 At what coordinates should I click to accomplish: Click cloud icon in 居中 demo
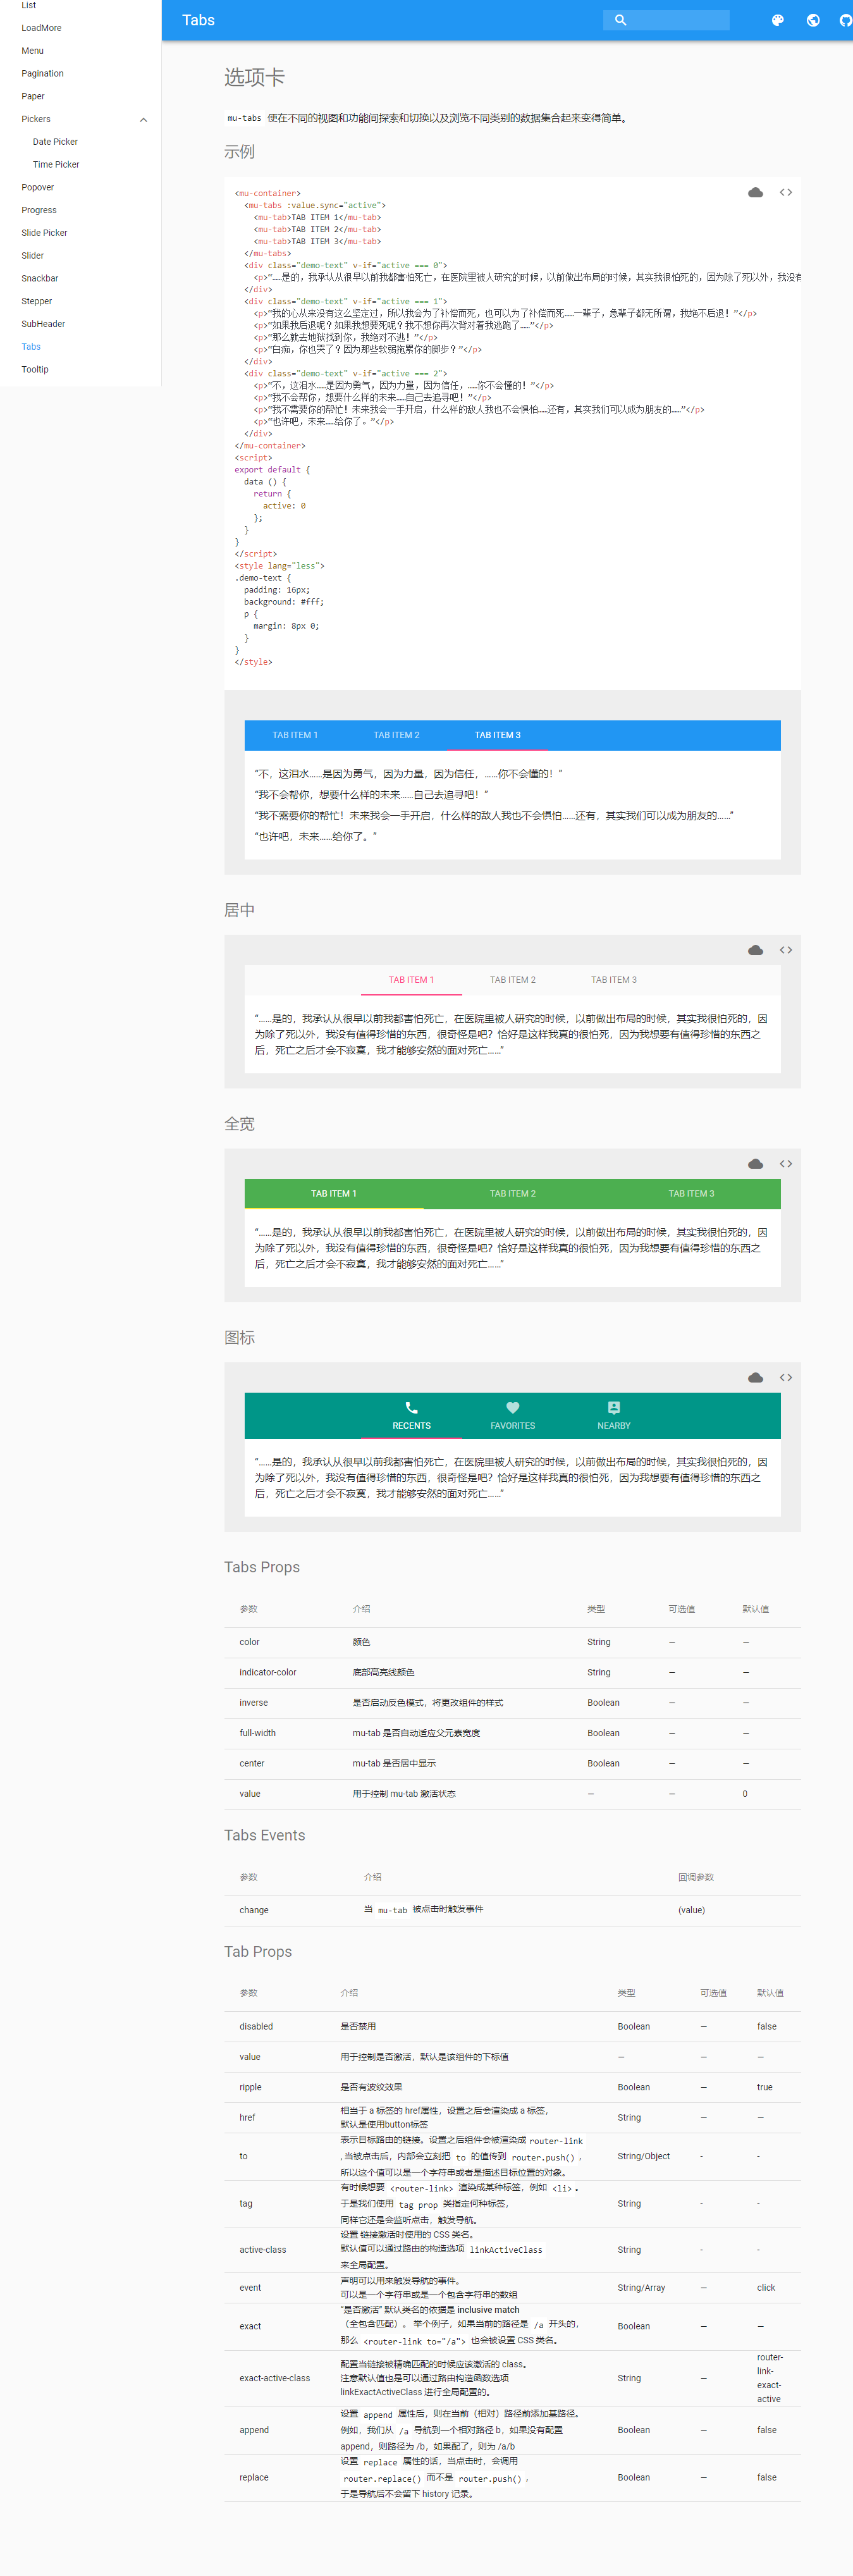point(755,950)
